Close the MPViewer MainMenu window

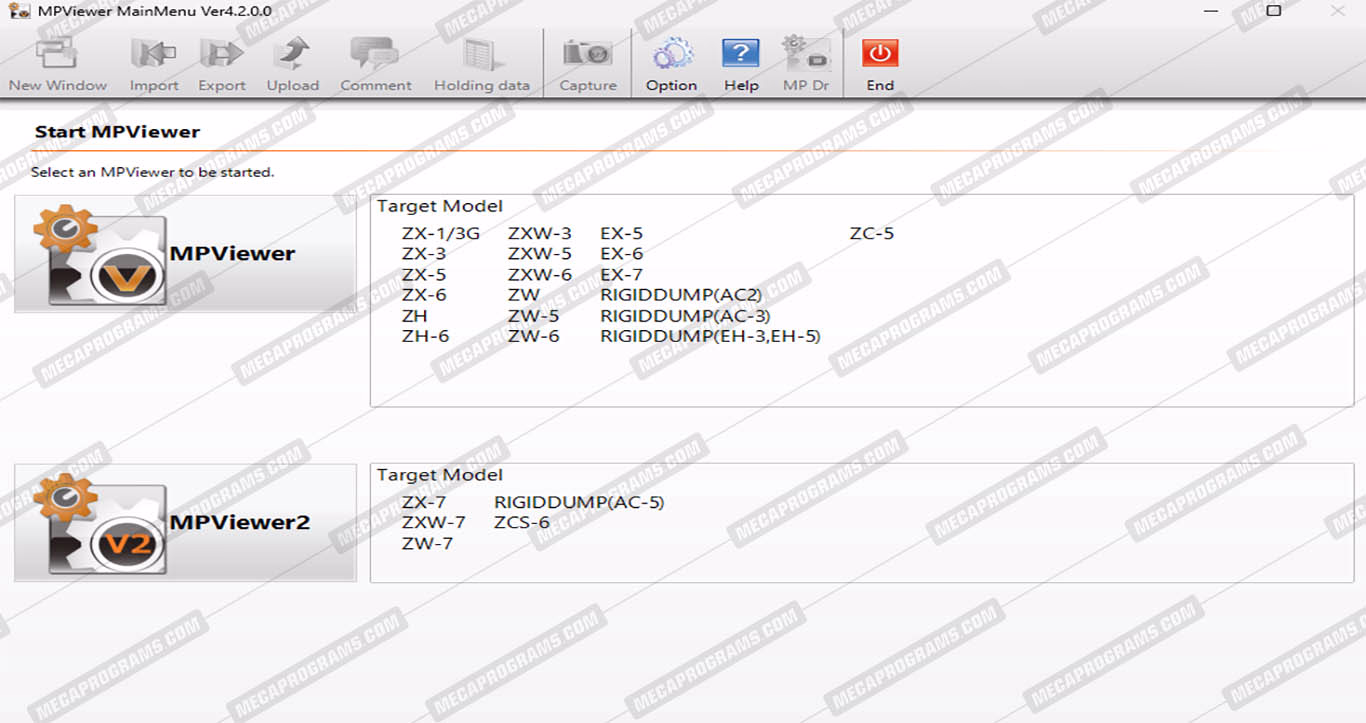click(1338, 11)
